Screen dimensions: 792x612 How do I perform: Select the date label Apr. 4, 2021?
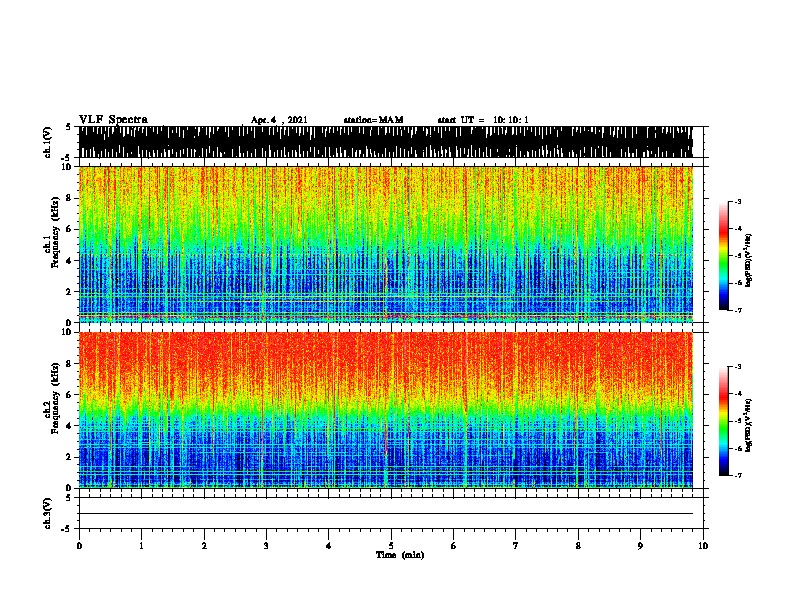[279, 120]
